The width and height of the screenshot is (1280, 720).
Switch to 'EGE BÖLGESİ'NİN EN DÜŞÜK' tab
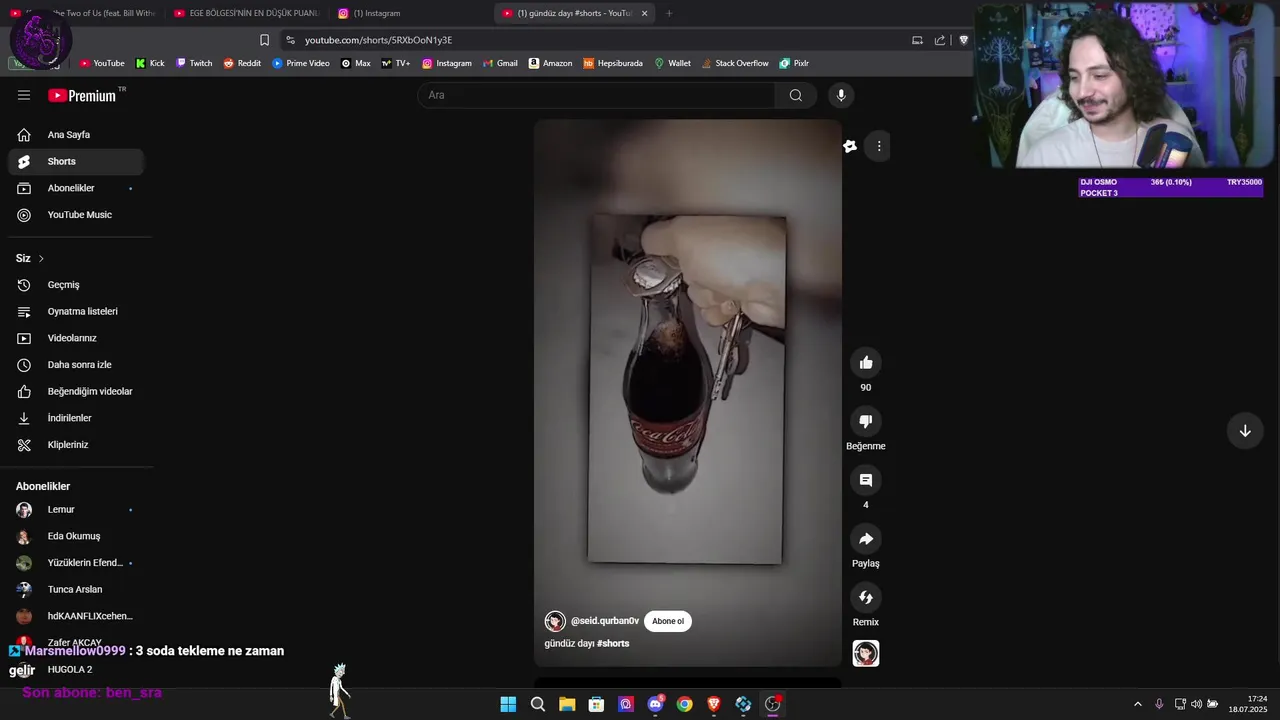[x=247, y=13]
